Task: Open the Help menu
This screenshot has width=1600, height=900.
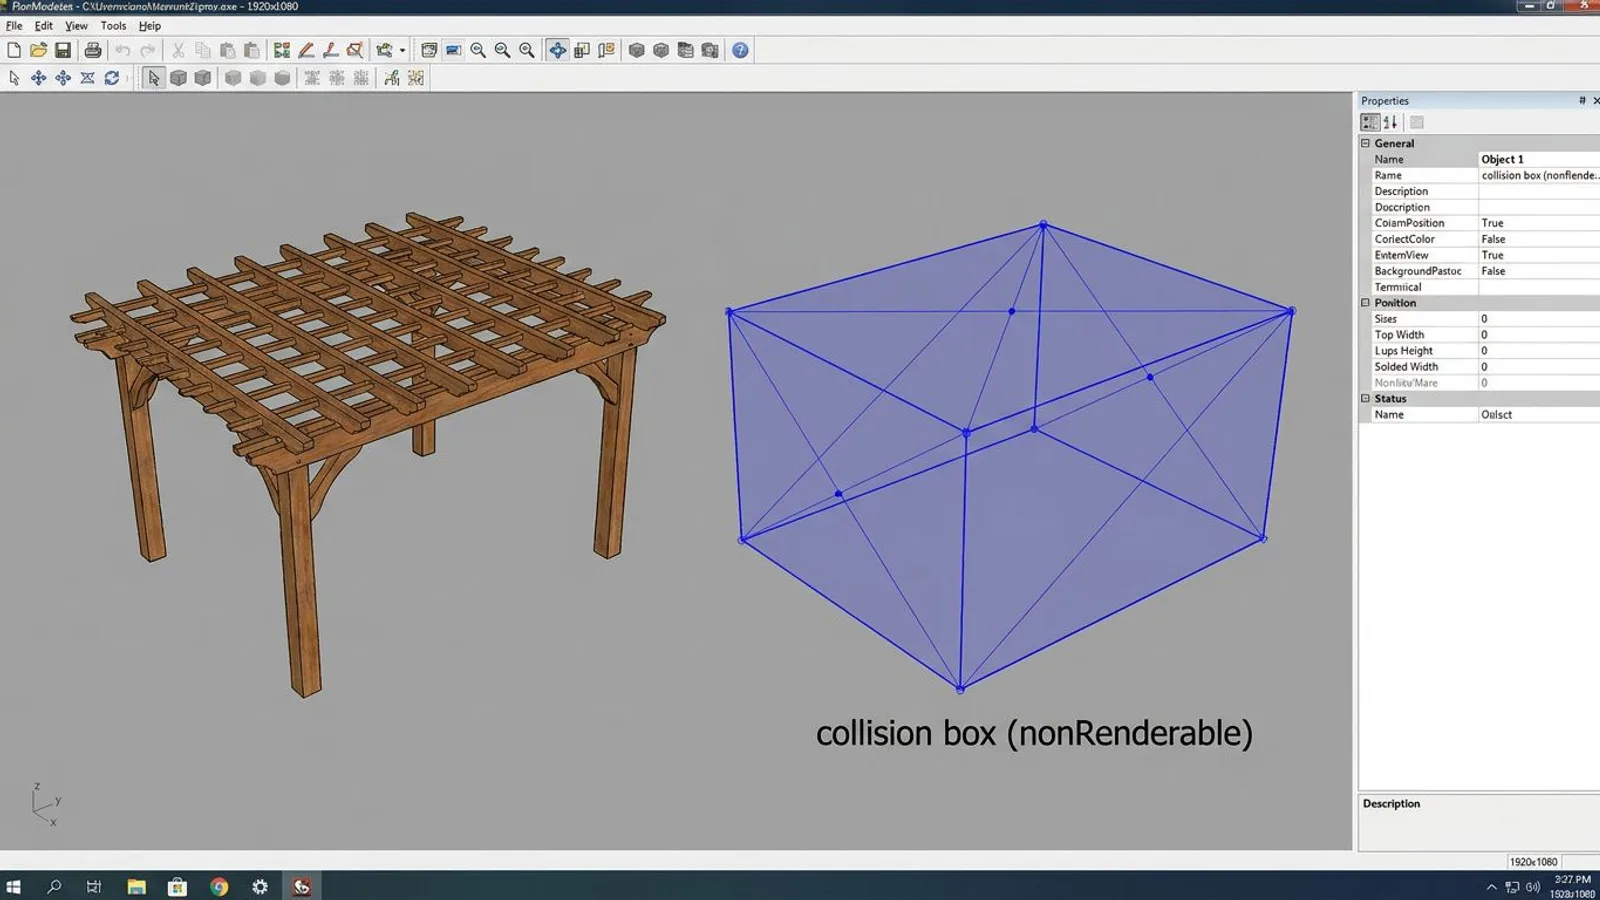Action: click(x=150, y=26)
